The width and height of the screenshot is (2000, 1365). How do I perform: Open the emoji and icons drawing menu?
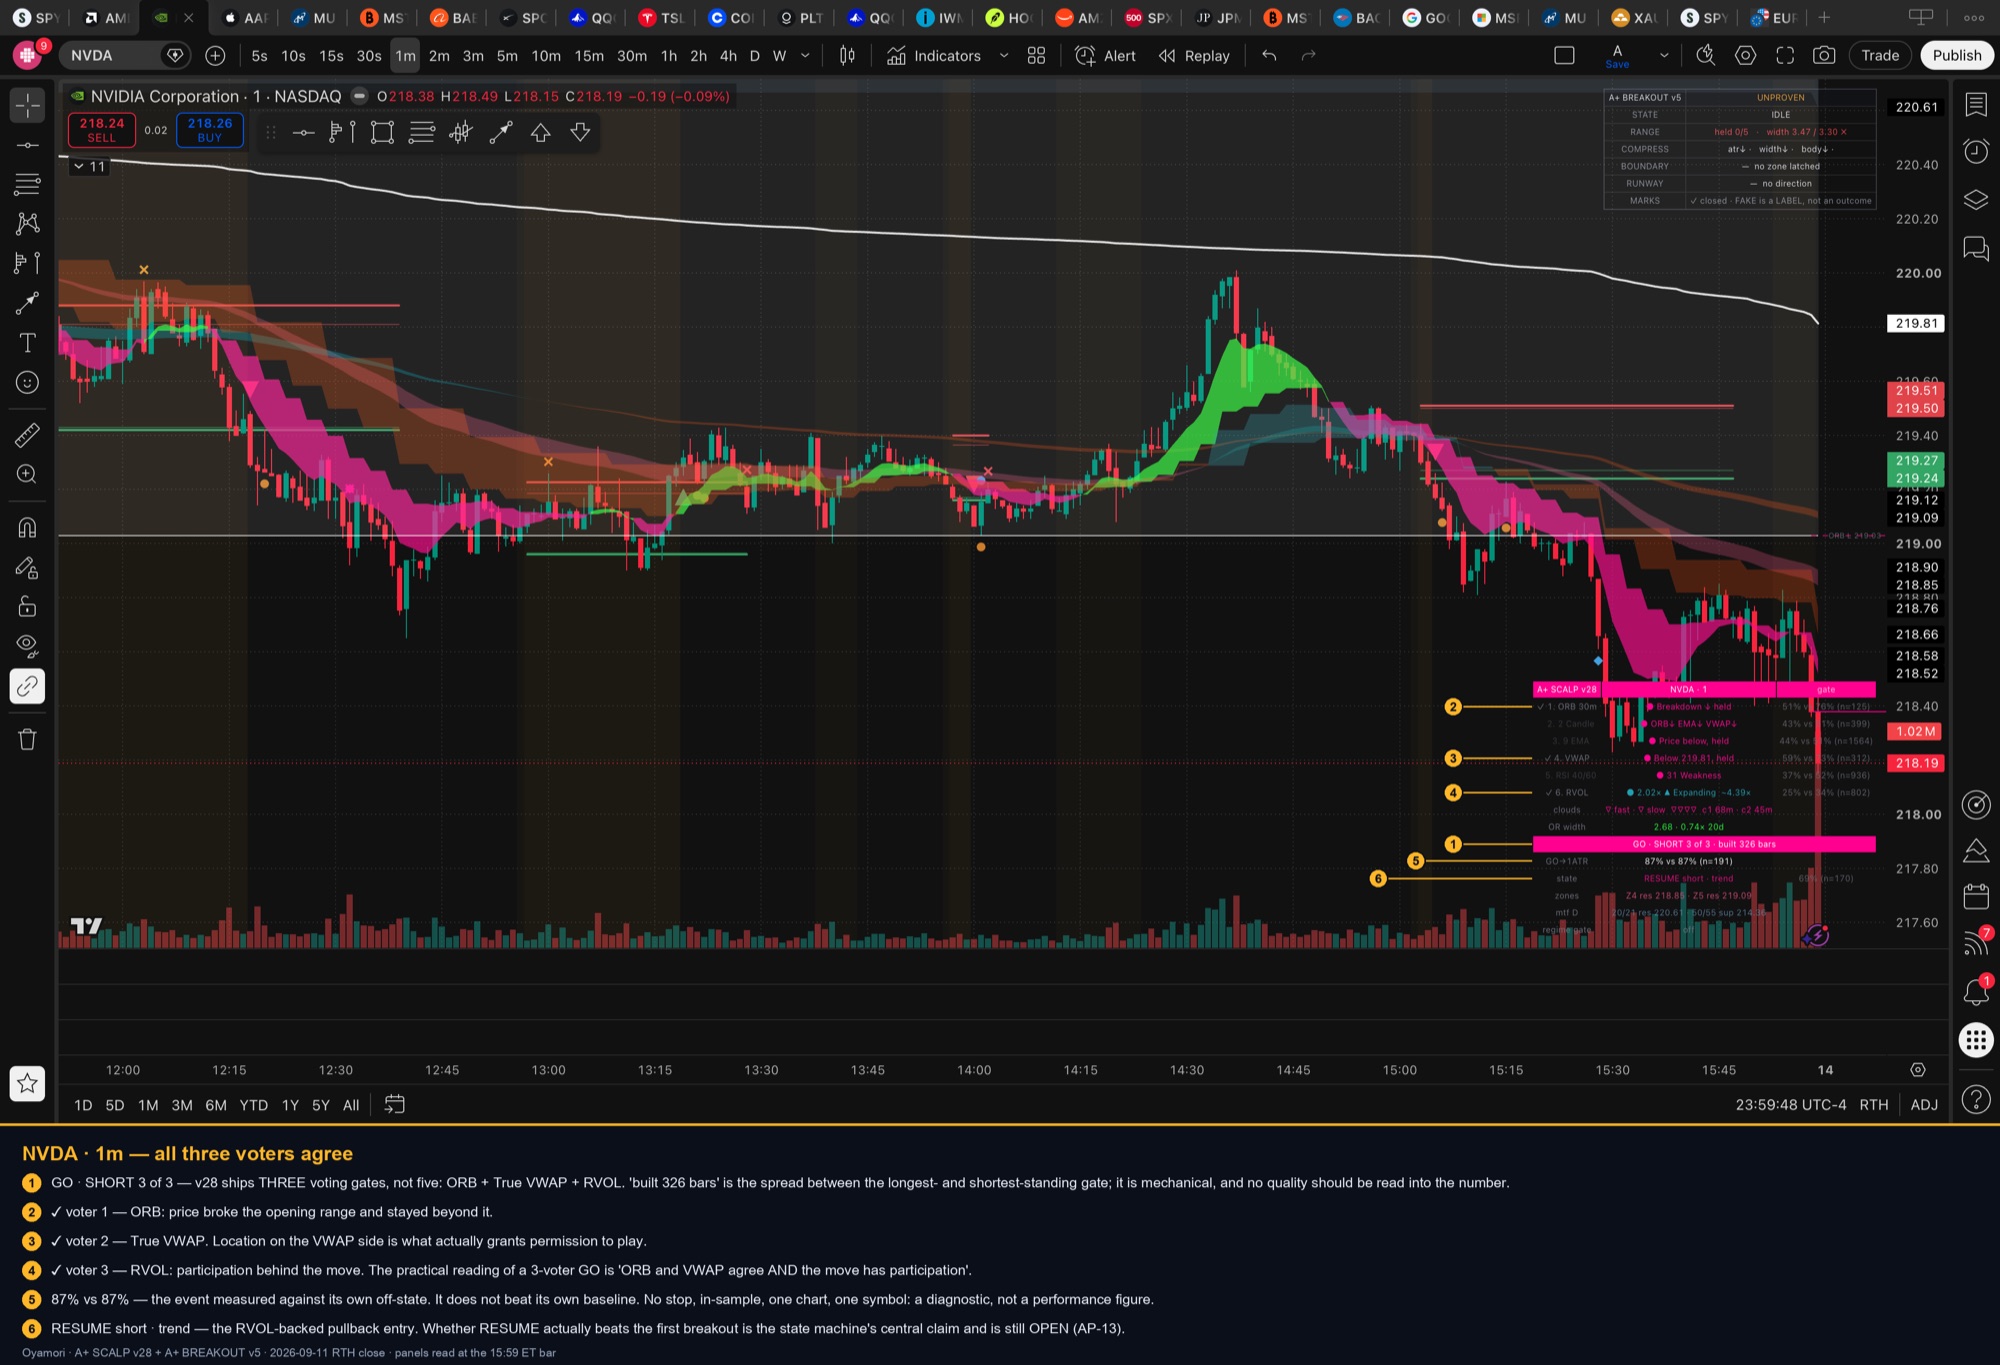pos(27,383)
